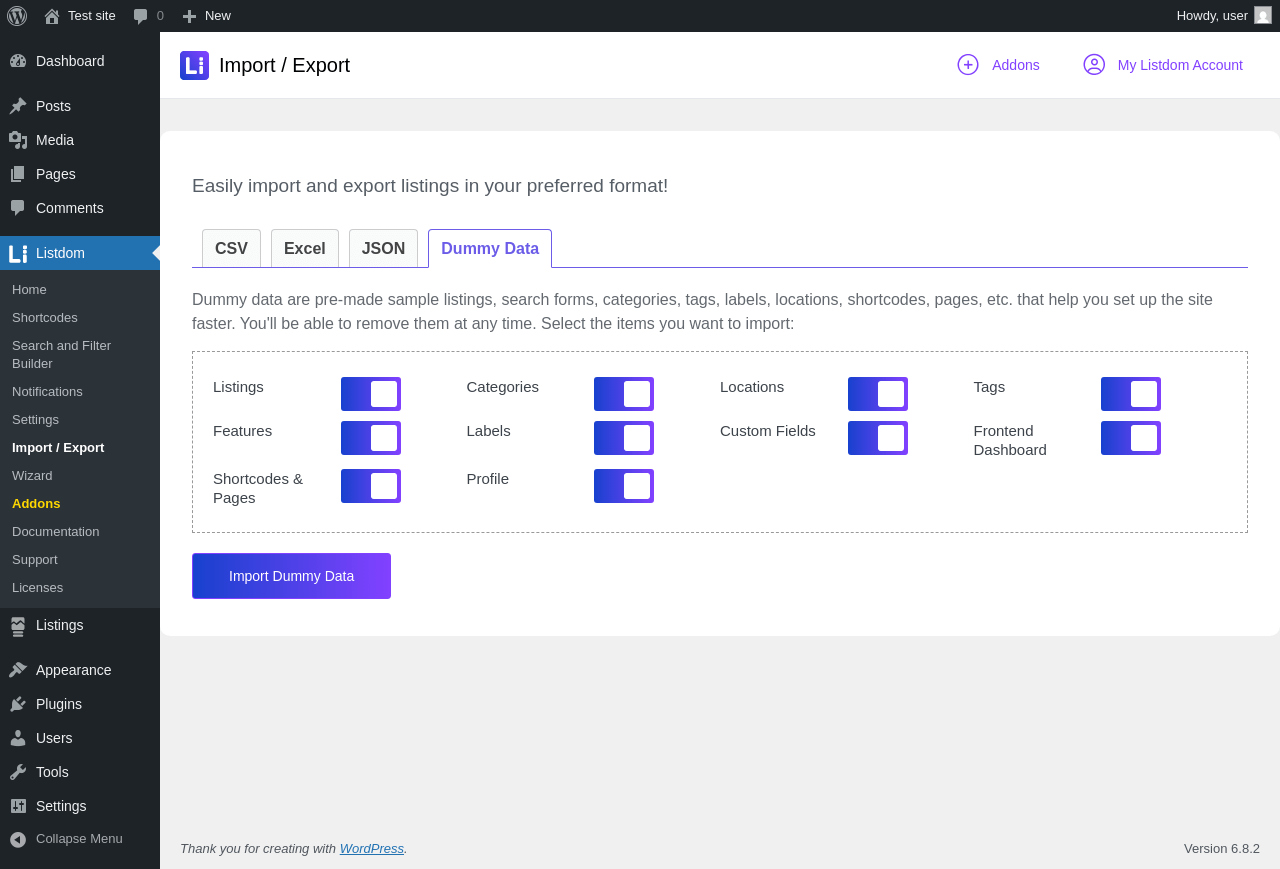Disable the Locations switch
The height and width of the screenshot is (869, 1280).
click(x=878, y=394)
